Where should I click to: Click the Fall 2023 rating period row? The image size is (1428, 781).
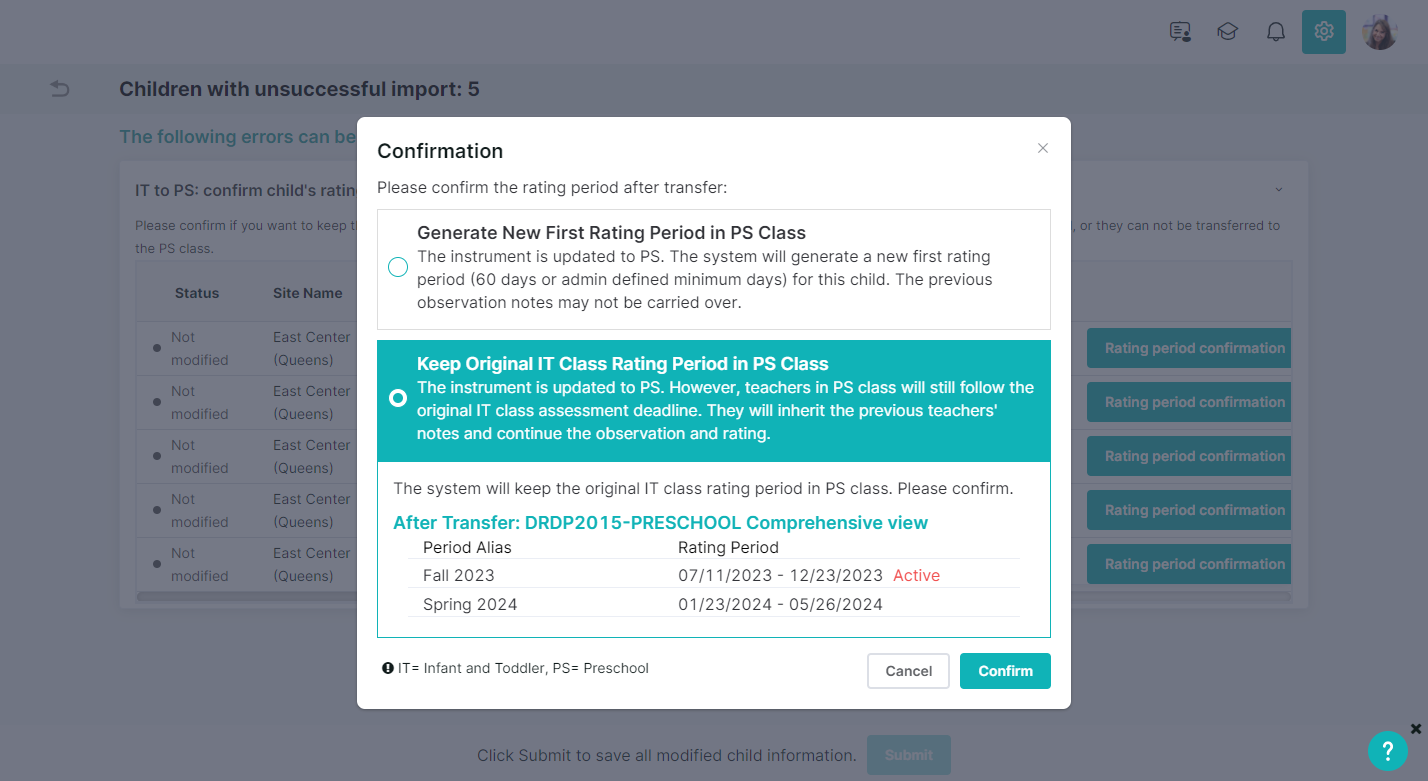click(x=714, y=575)
